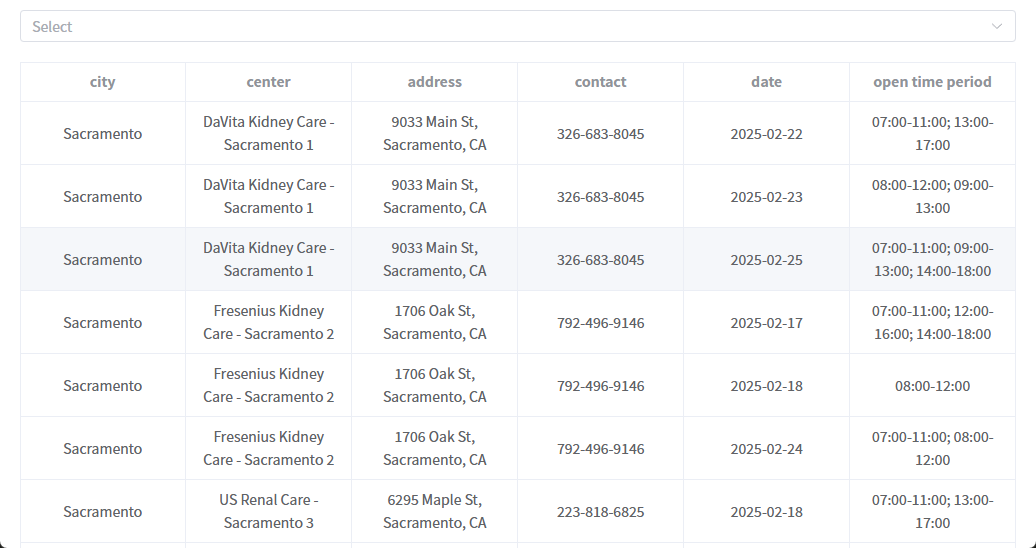Click the address column header
1036x548 pixels.
point(434,82)
